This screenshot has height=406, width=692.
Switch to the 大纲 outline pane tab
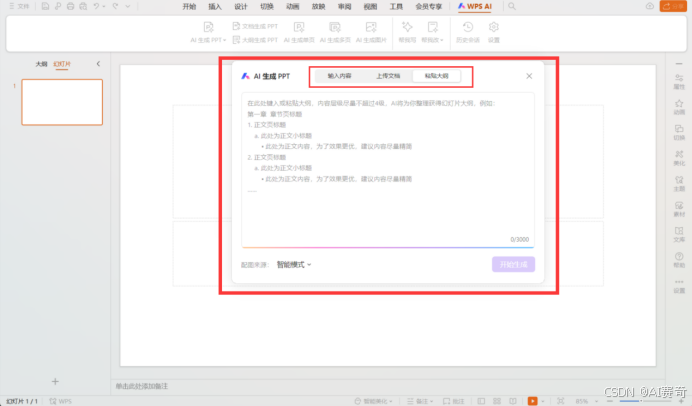point(41,64)
